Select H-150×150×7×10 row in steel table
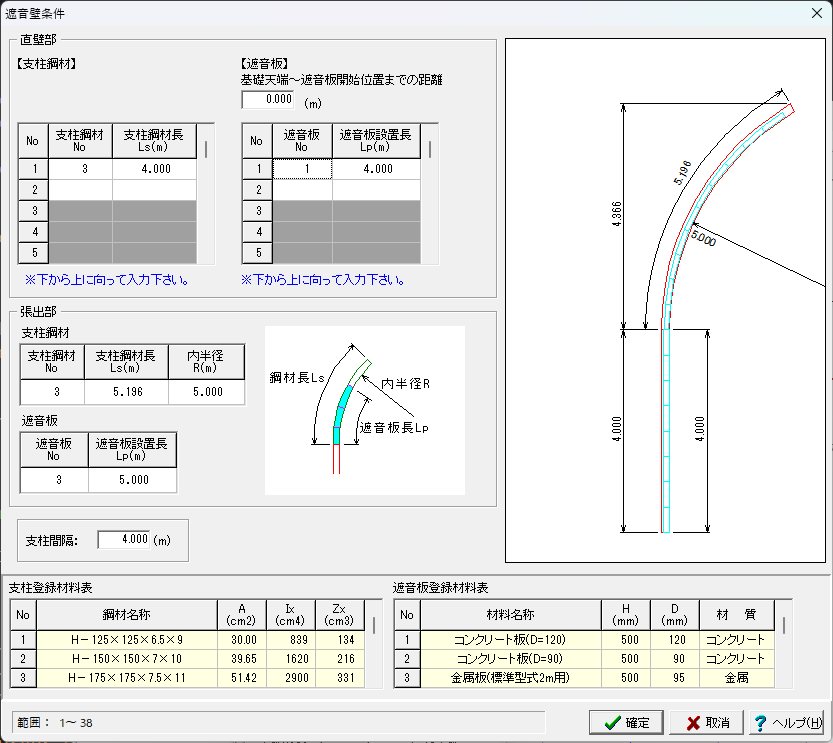Screen dimensions: 833x743 126,659
